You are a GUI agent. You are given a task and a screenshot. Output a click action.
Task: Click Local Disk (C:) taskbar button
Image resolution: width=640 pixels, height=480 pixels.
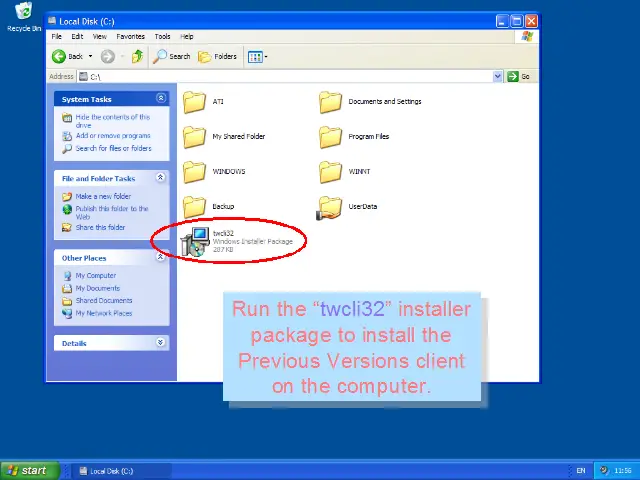pos(121,471)
